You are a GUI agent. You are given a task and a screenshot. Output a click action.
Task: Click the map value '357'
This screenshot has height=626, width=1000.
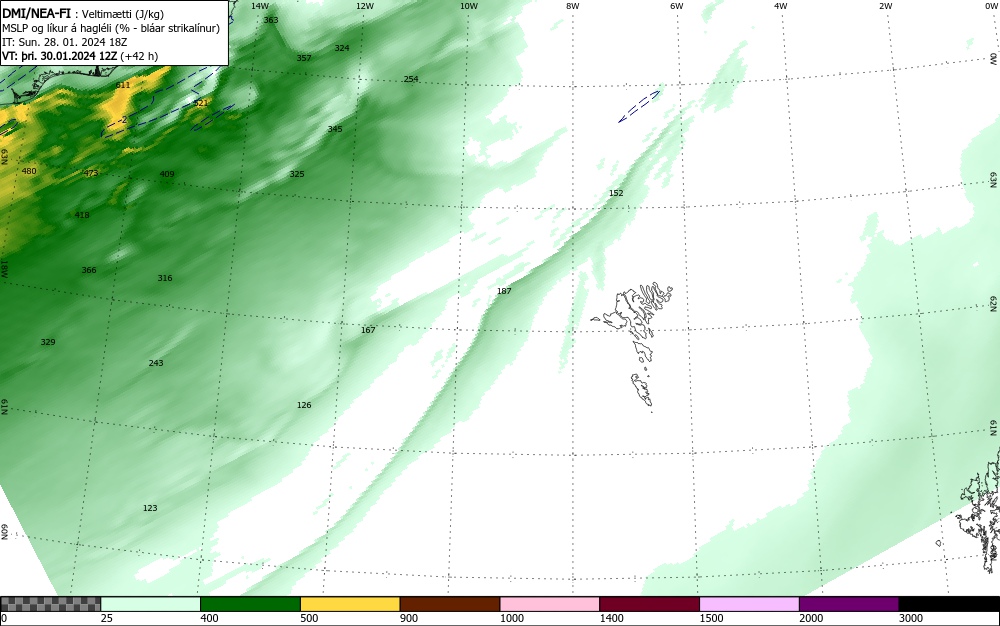304,58
